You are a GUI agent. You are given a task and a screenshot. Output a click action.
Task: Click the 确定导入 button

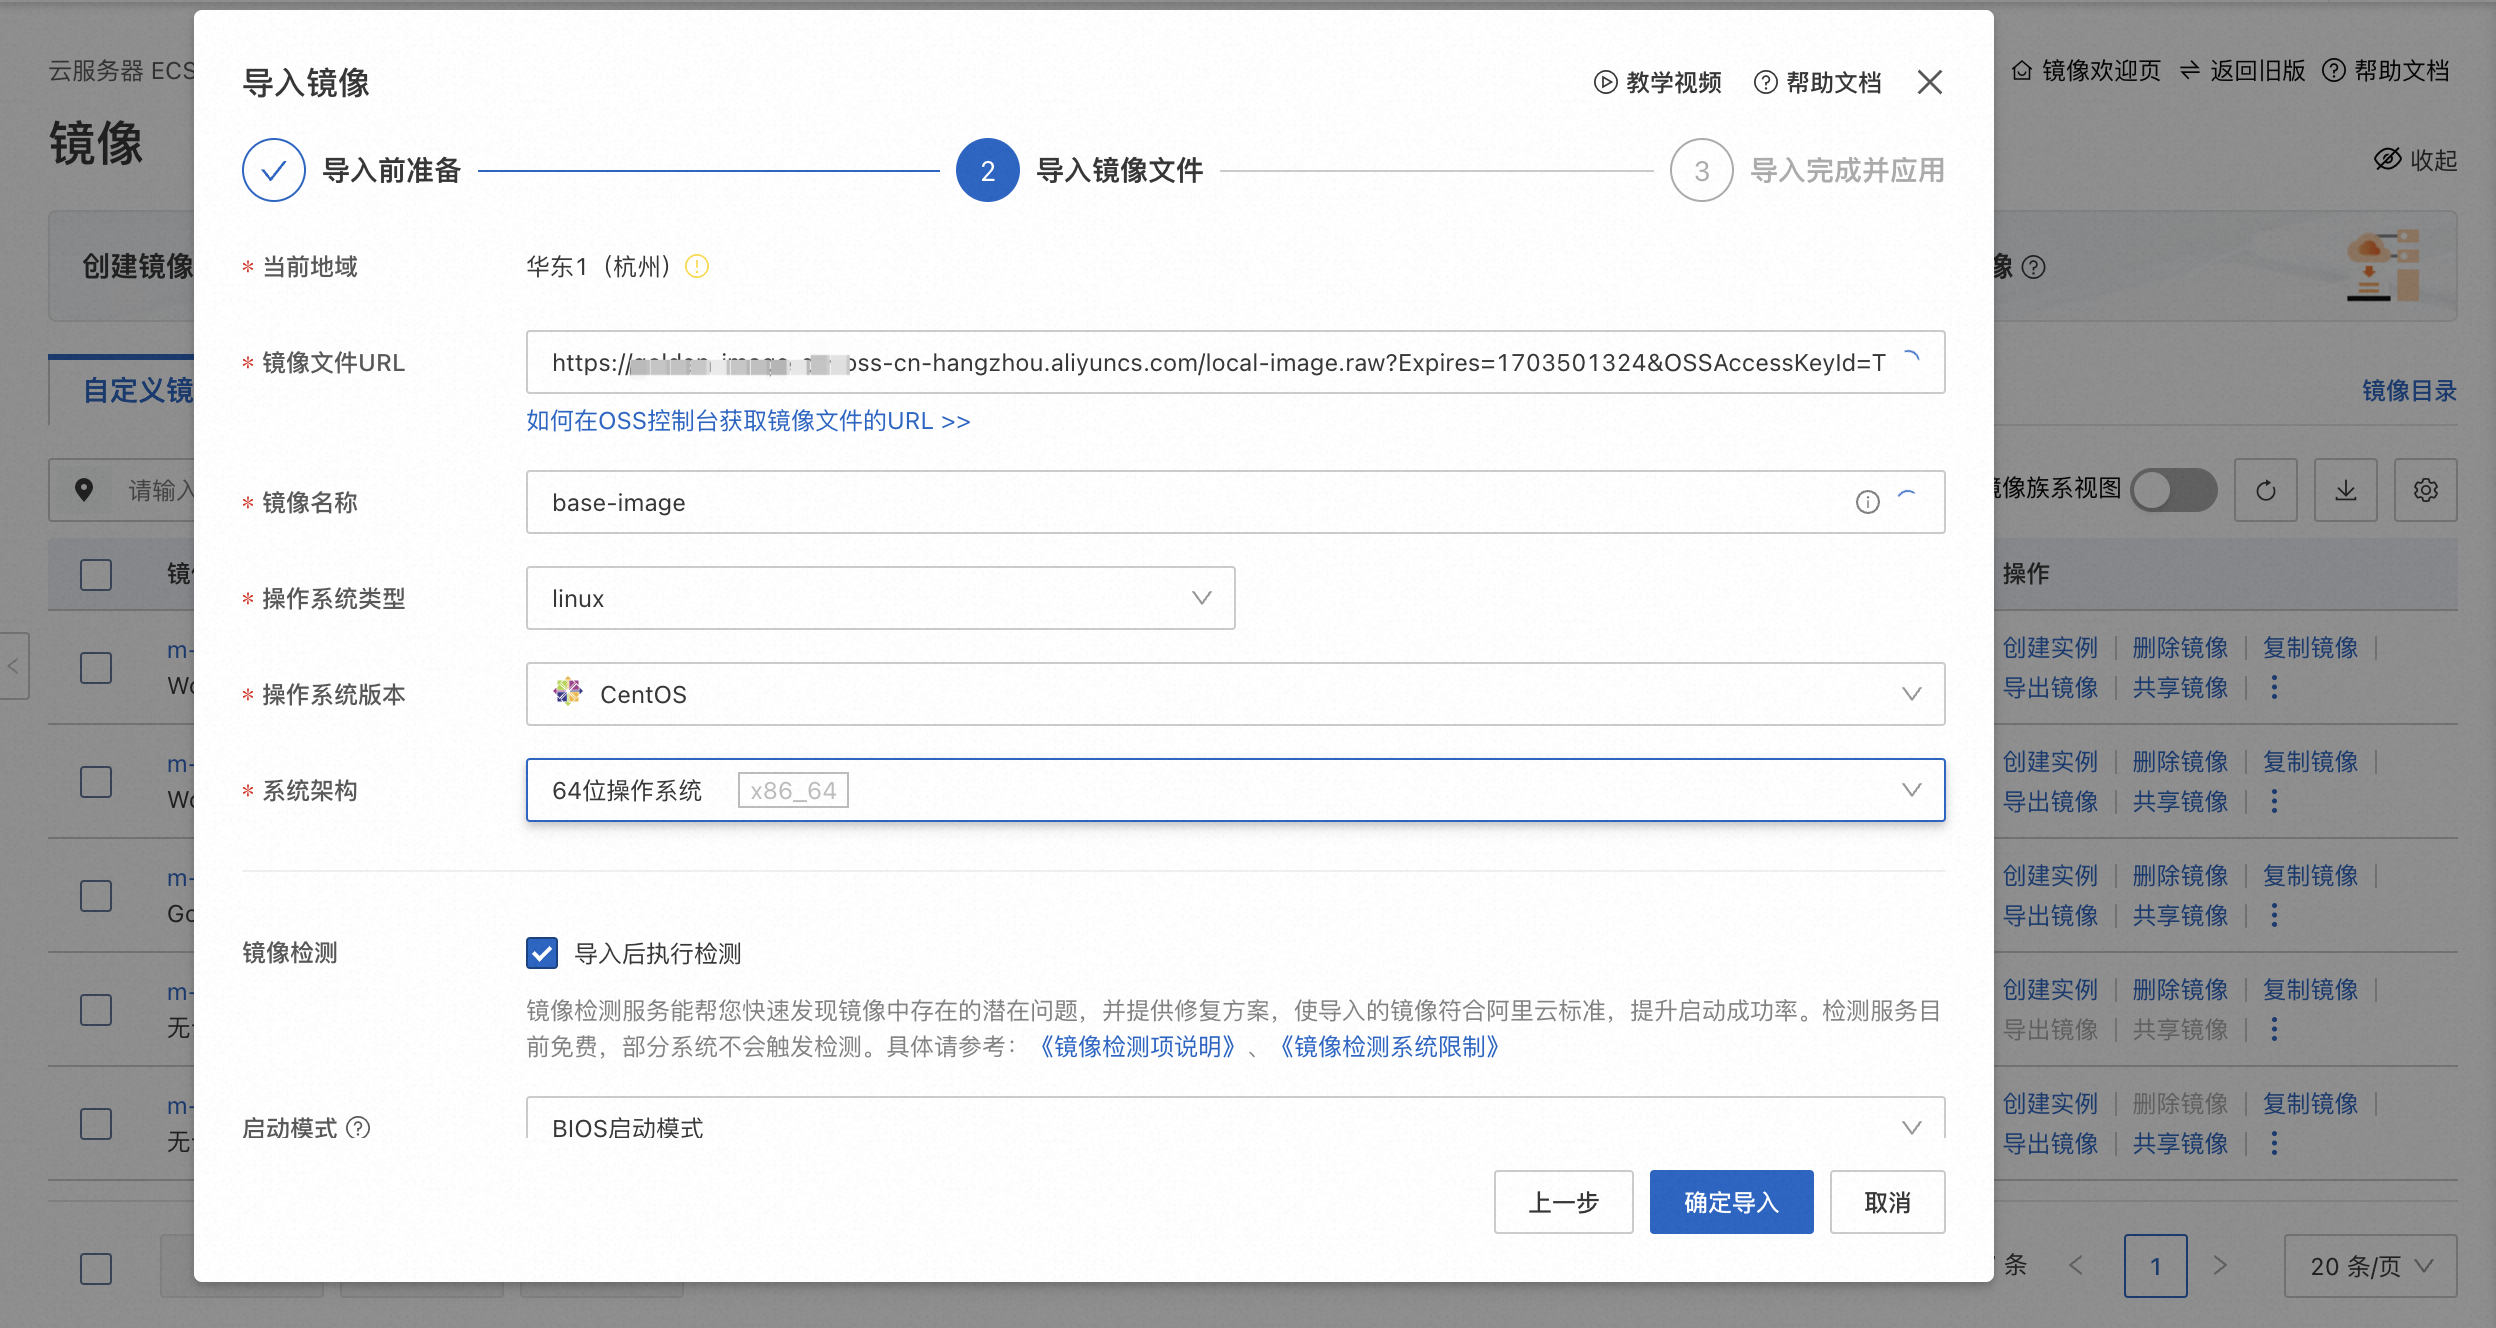tap(1731, 1202)
